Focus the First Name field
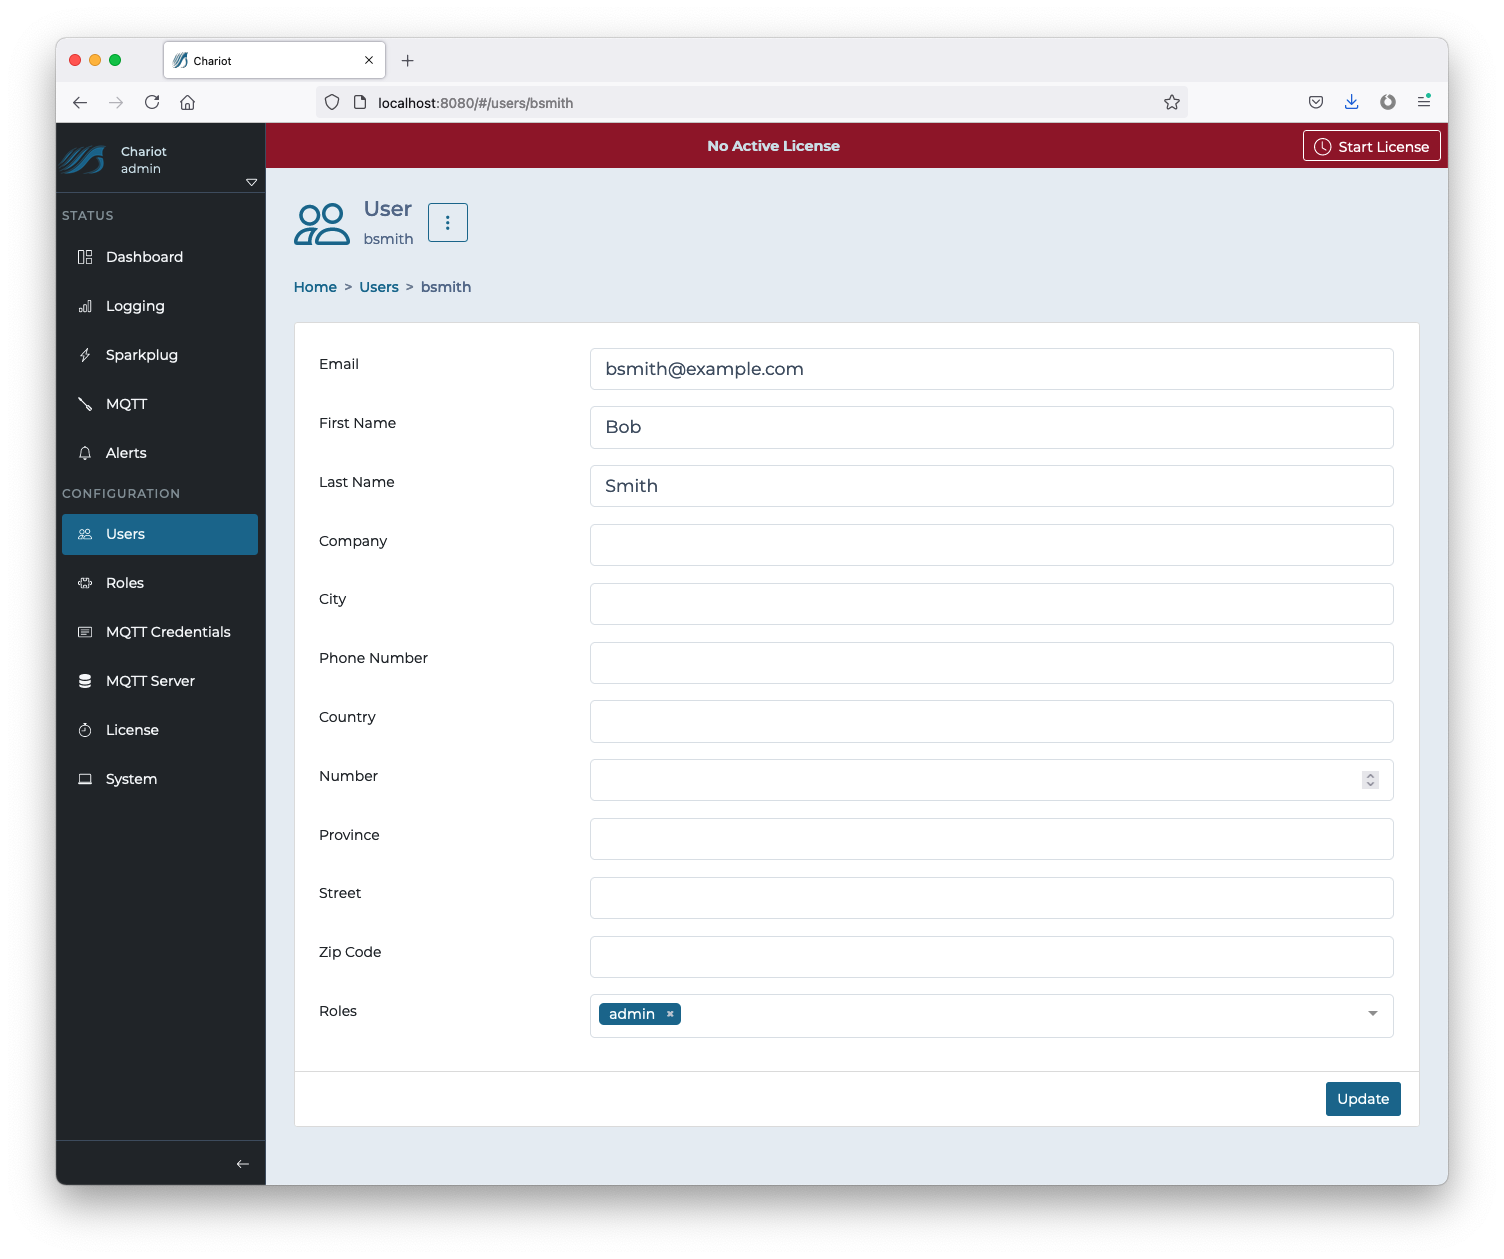 point(992,427)
